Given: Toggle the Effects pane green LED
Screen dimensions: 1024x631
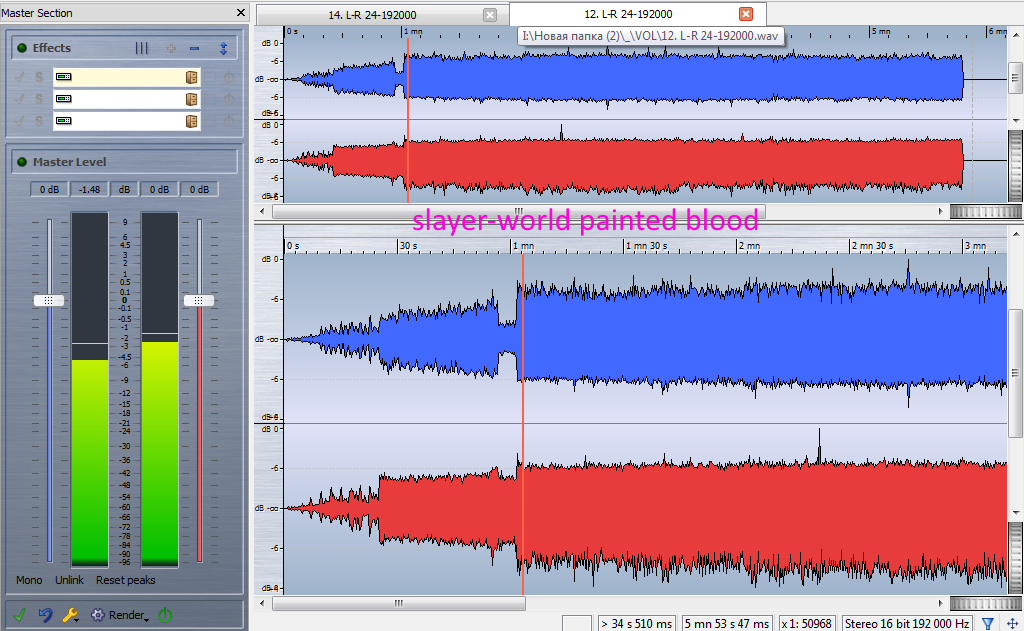Looking at the screenshot, I should (22, 48).
